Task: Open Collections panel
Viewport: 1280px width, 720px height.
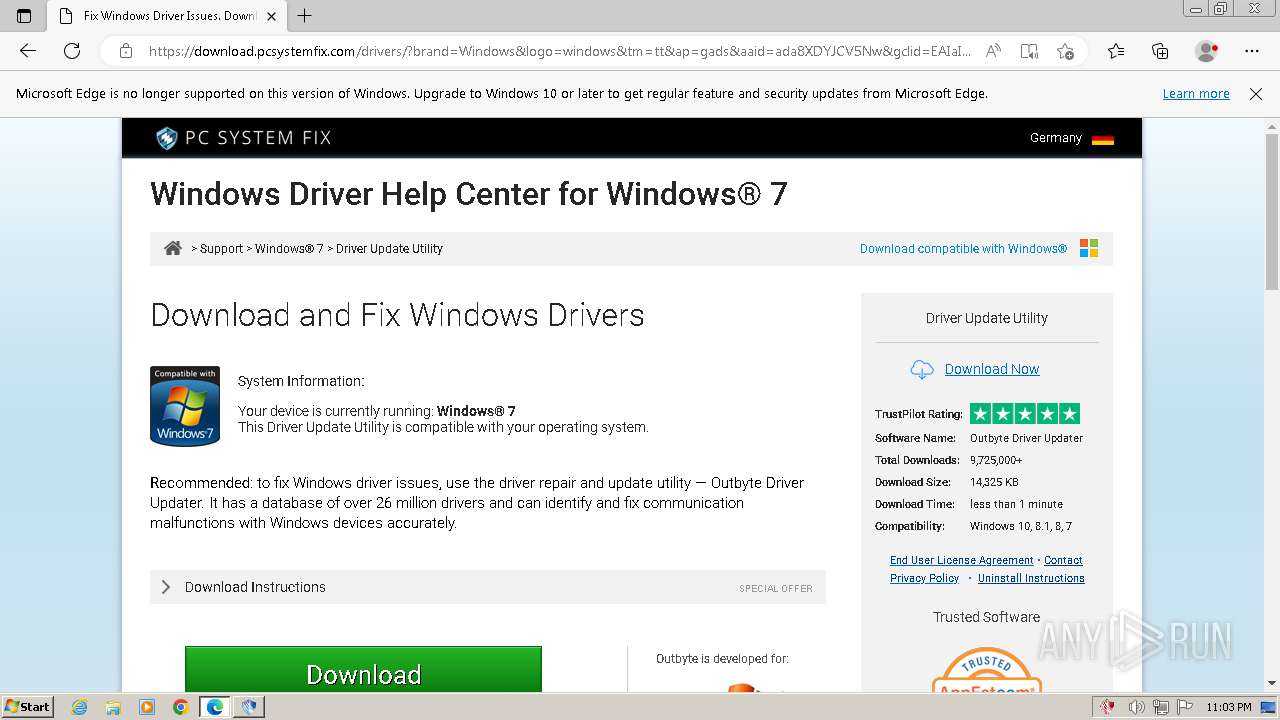Action: click(1160, 51)
